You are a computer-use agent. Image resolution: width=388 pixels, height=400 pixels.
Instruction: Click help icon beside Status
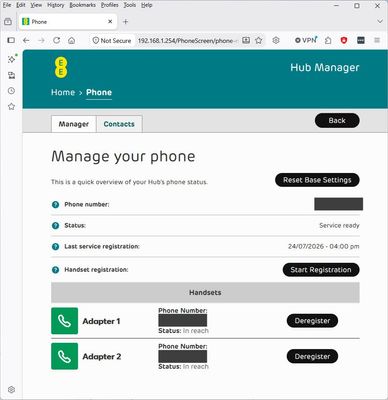coord(55,226)
